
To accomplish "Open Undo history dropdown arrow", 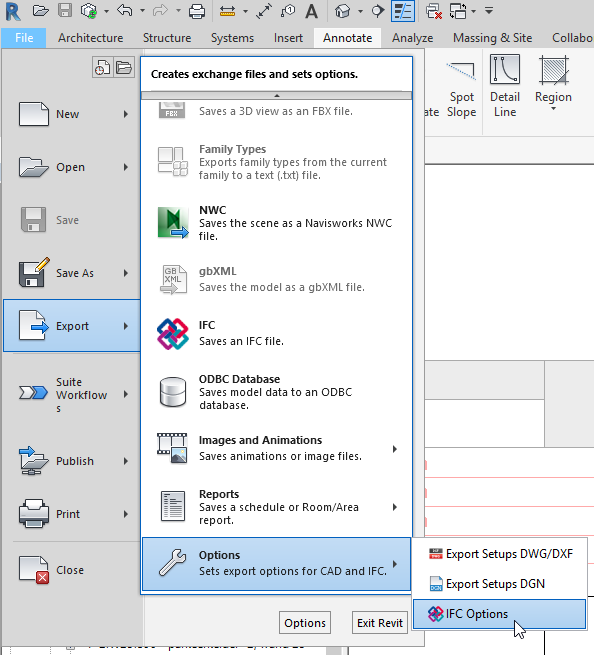I will coord(142,11).
